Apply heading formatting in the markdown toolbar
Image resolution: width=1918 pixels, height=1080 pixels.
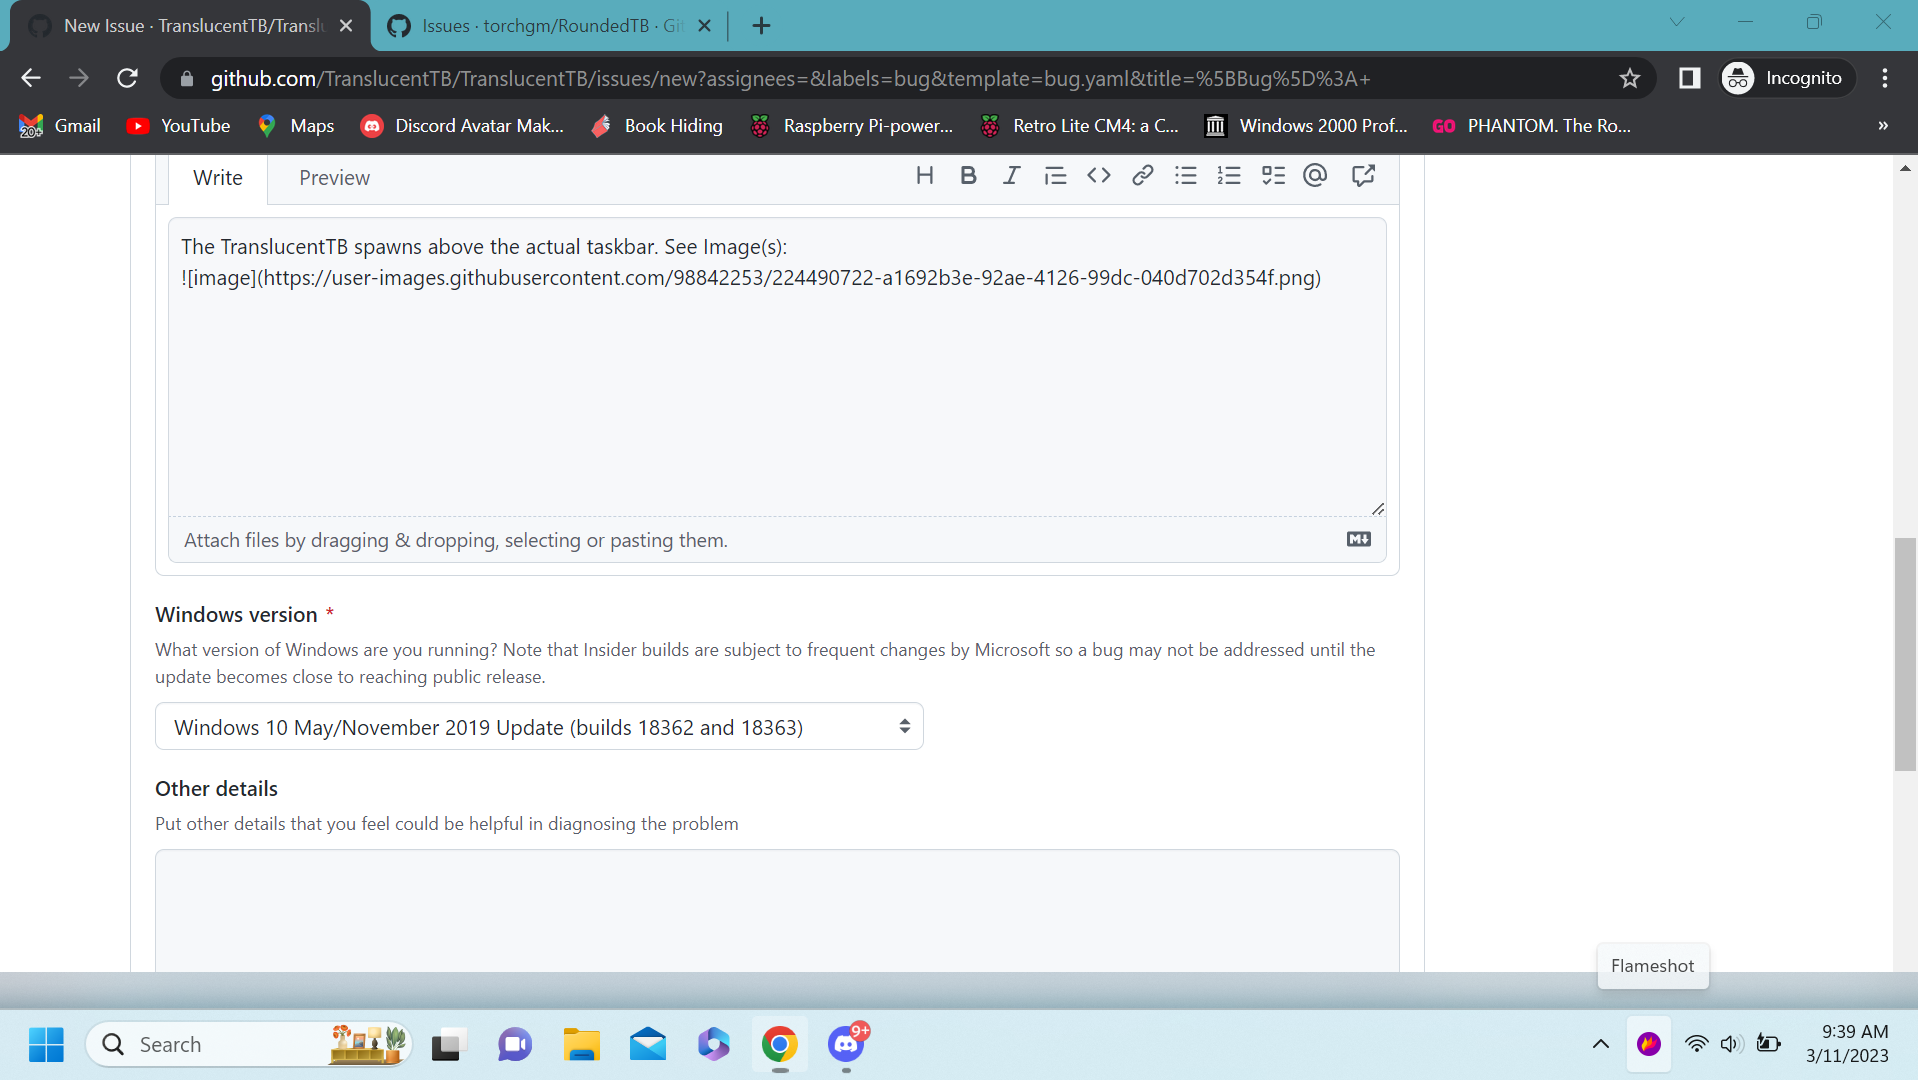(x=924, y=175)
